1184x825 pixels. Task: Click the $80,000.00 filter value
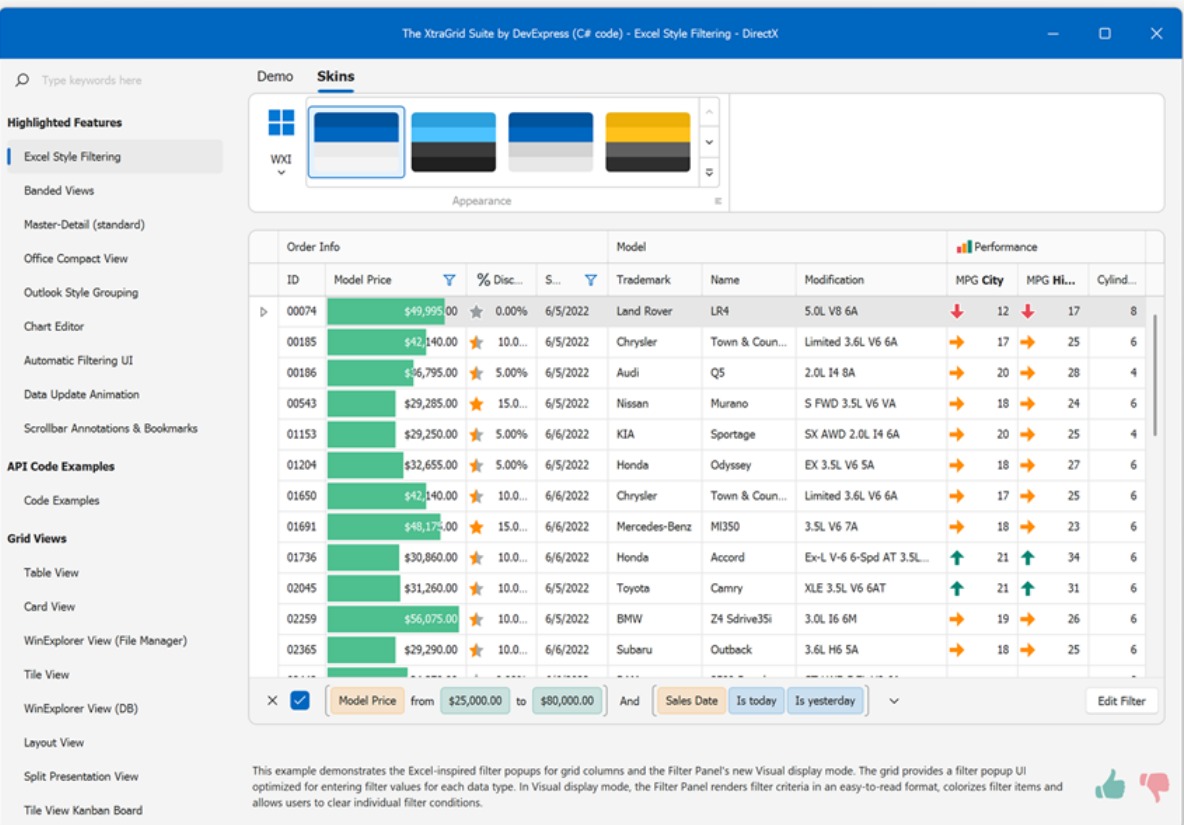point(567,700)
